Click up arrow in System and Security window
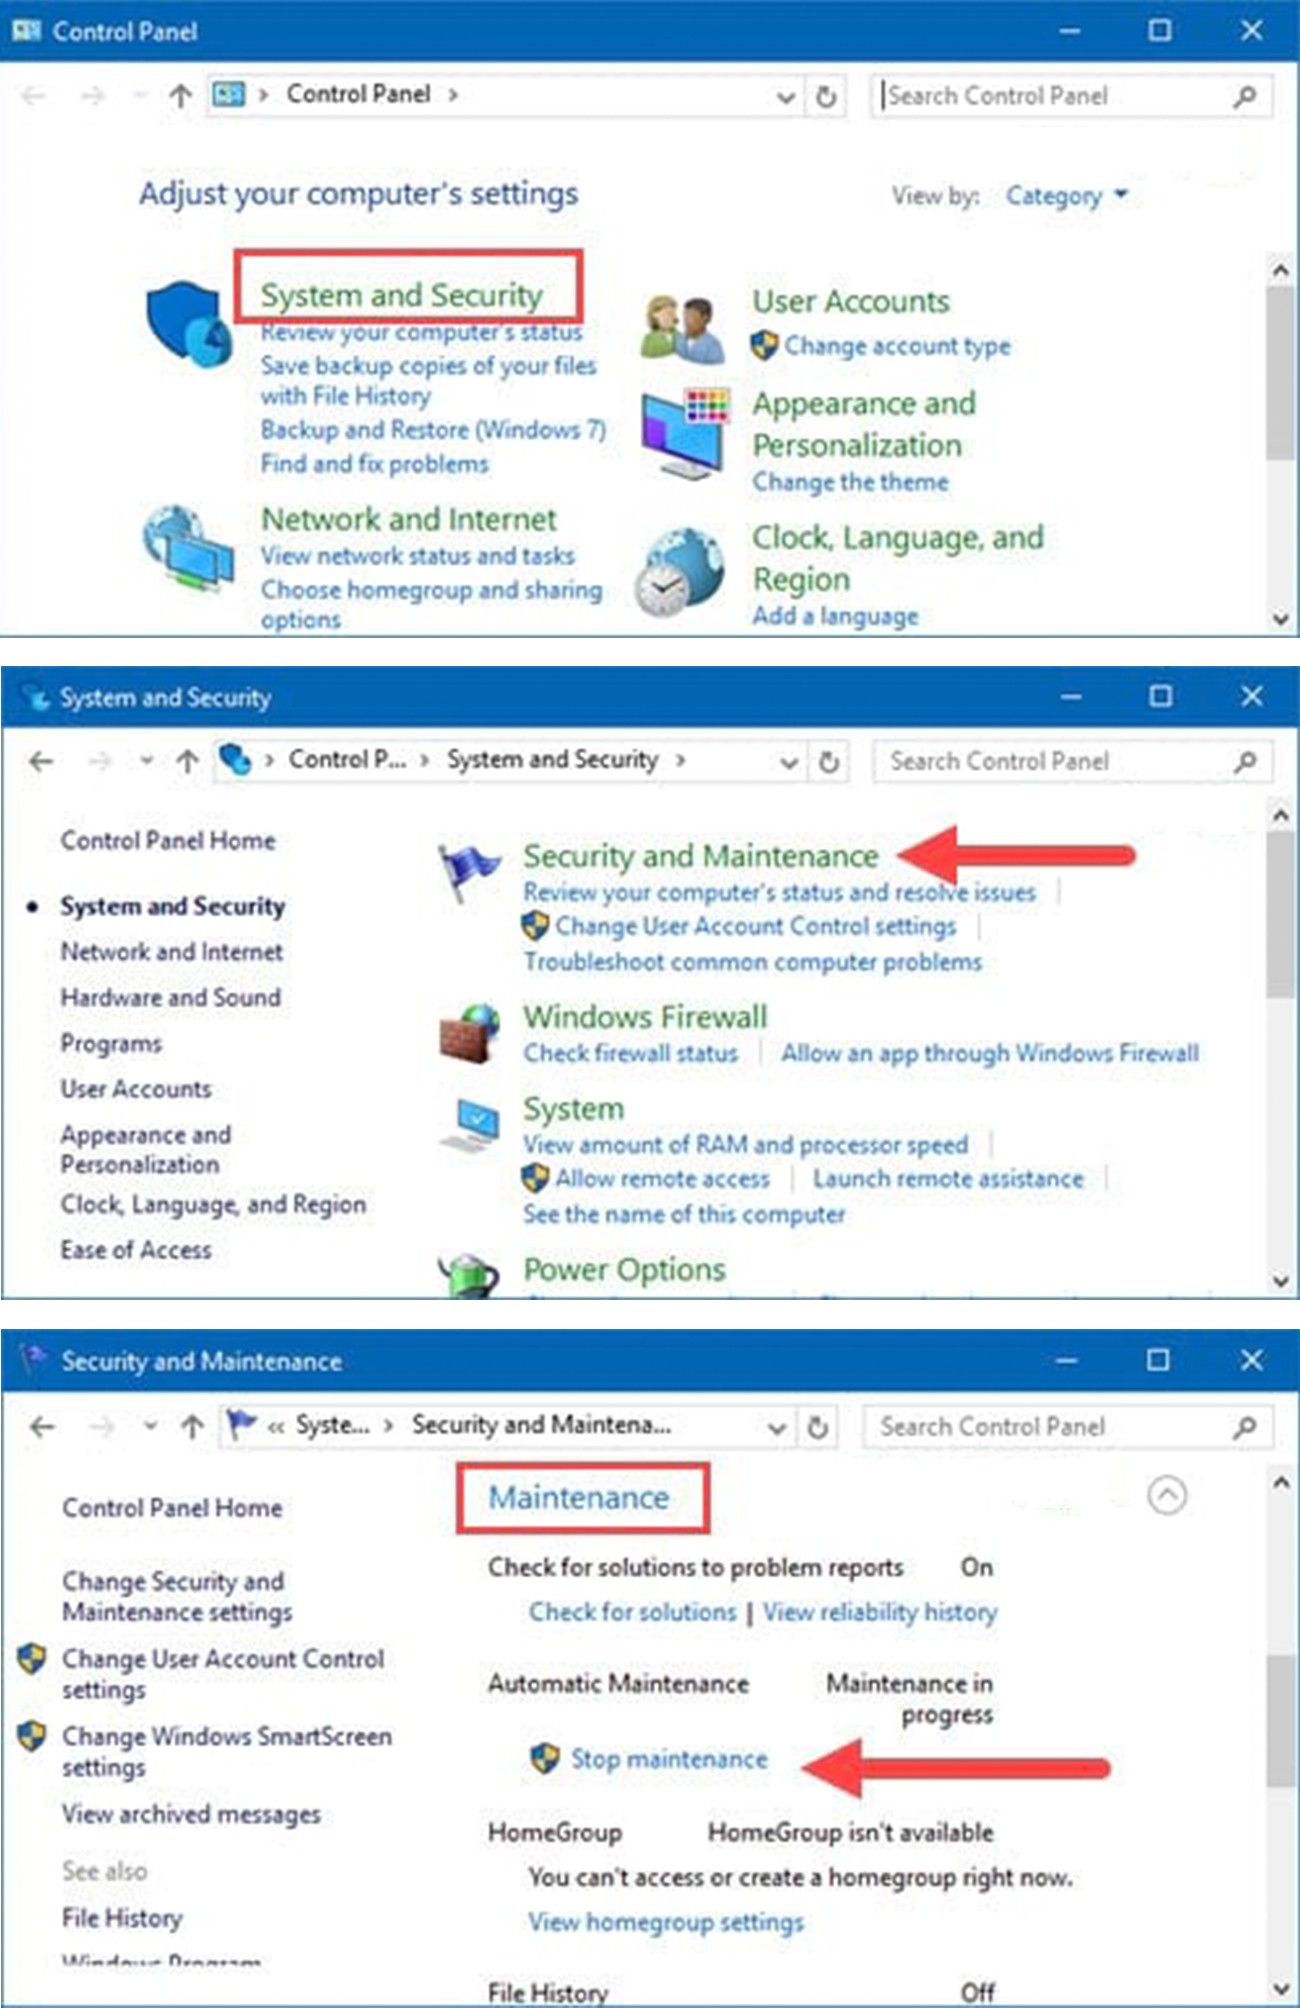Image resolution: width=1300 pixels, height=2008 pixels. pyautogui.click(x=187, y=762)
